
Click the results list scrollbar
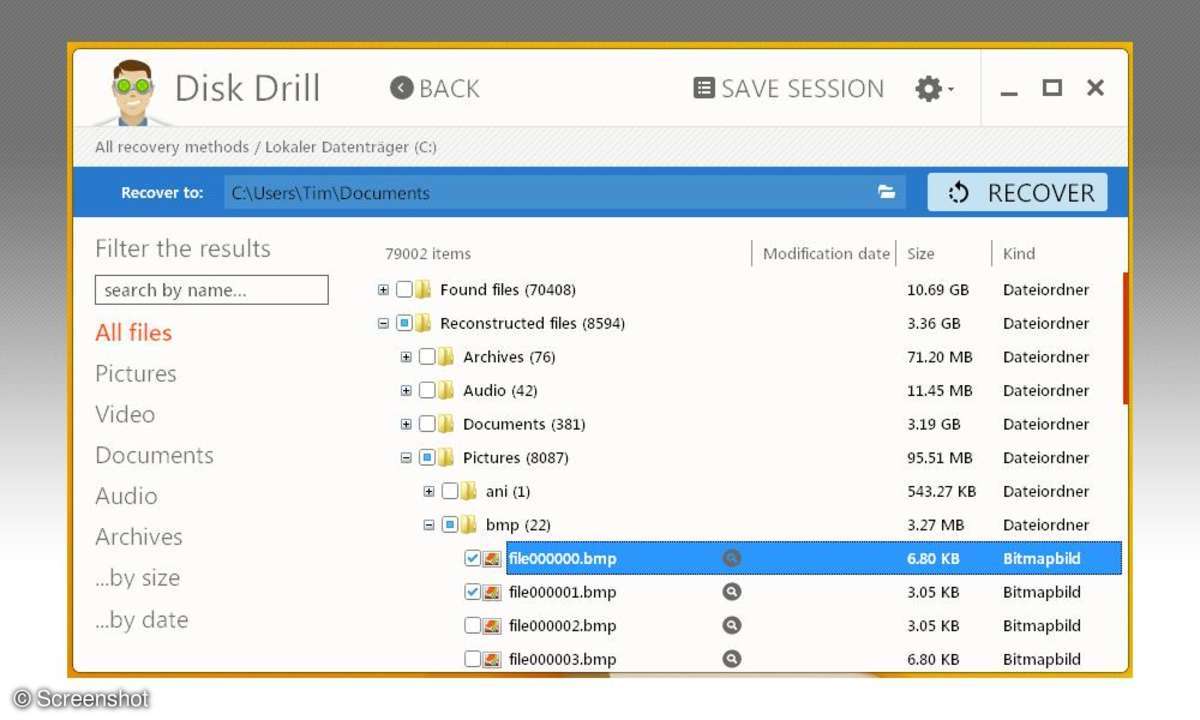coord(1125,338)
